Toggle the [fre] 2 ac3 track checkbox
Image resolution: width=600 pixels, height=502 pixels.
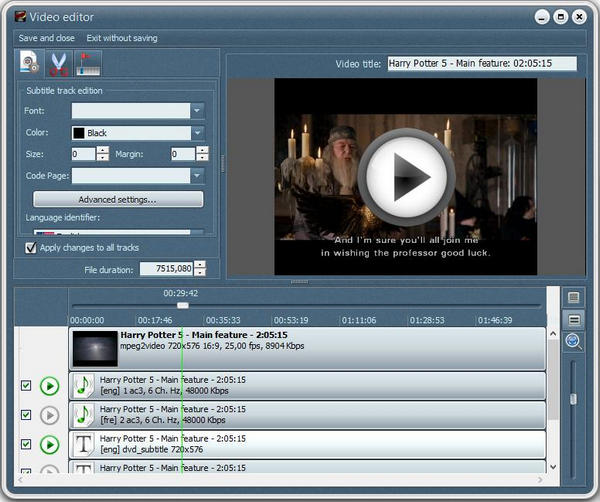click(27, 415)
